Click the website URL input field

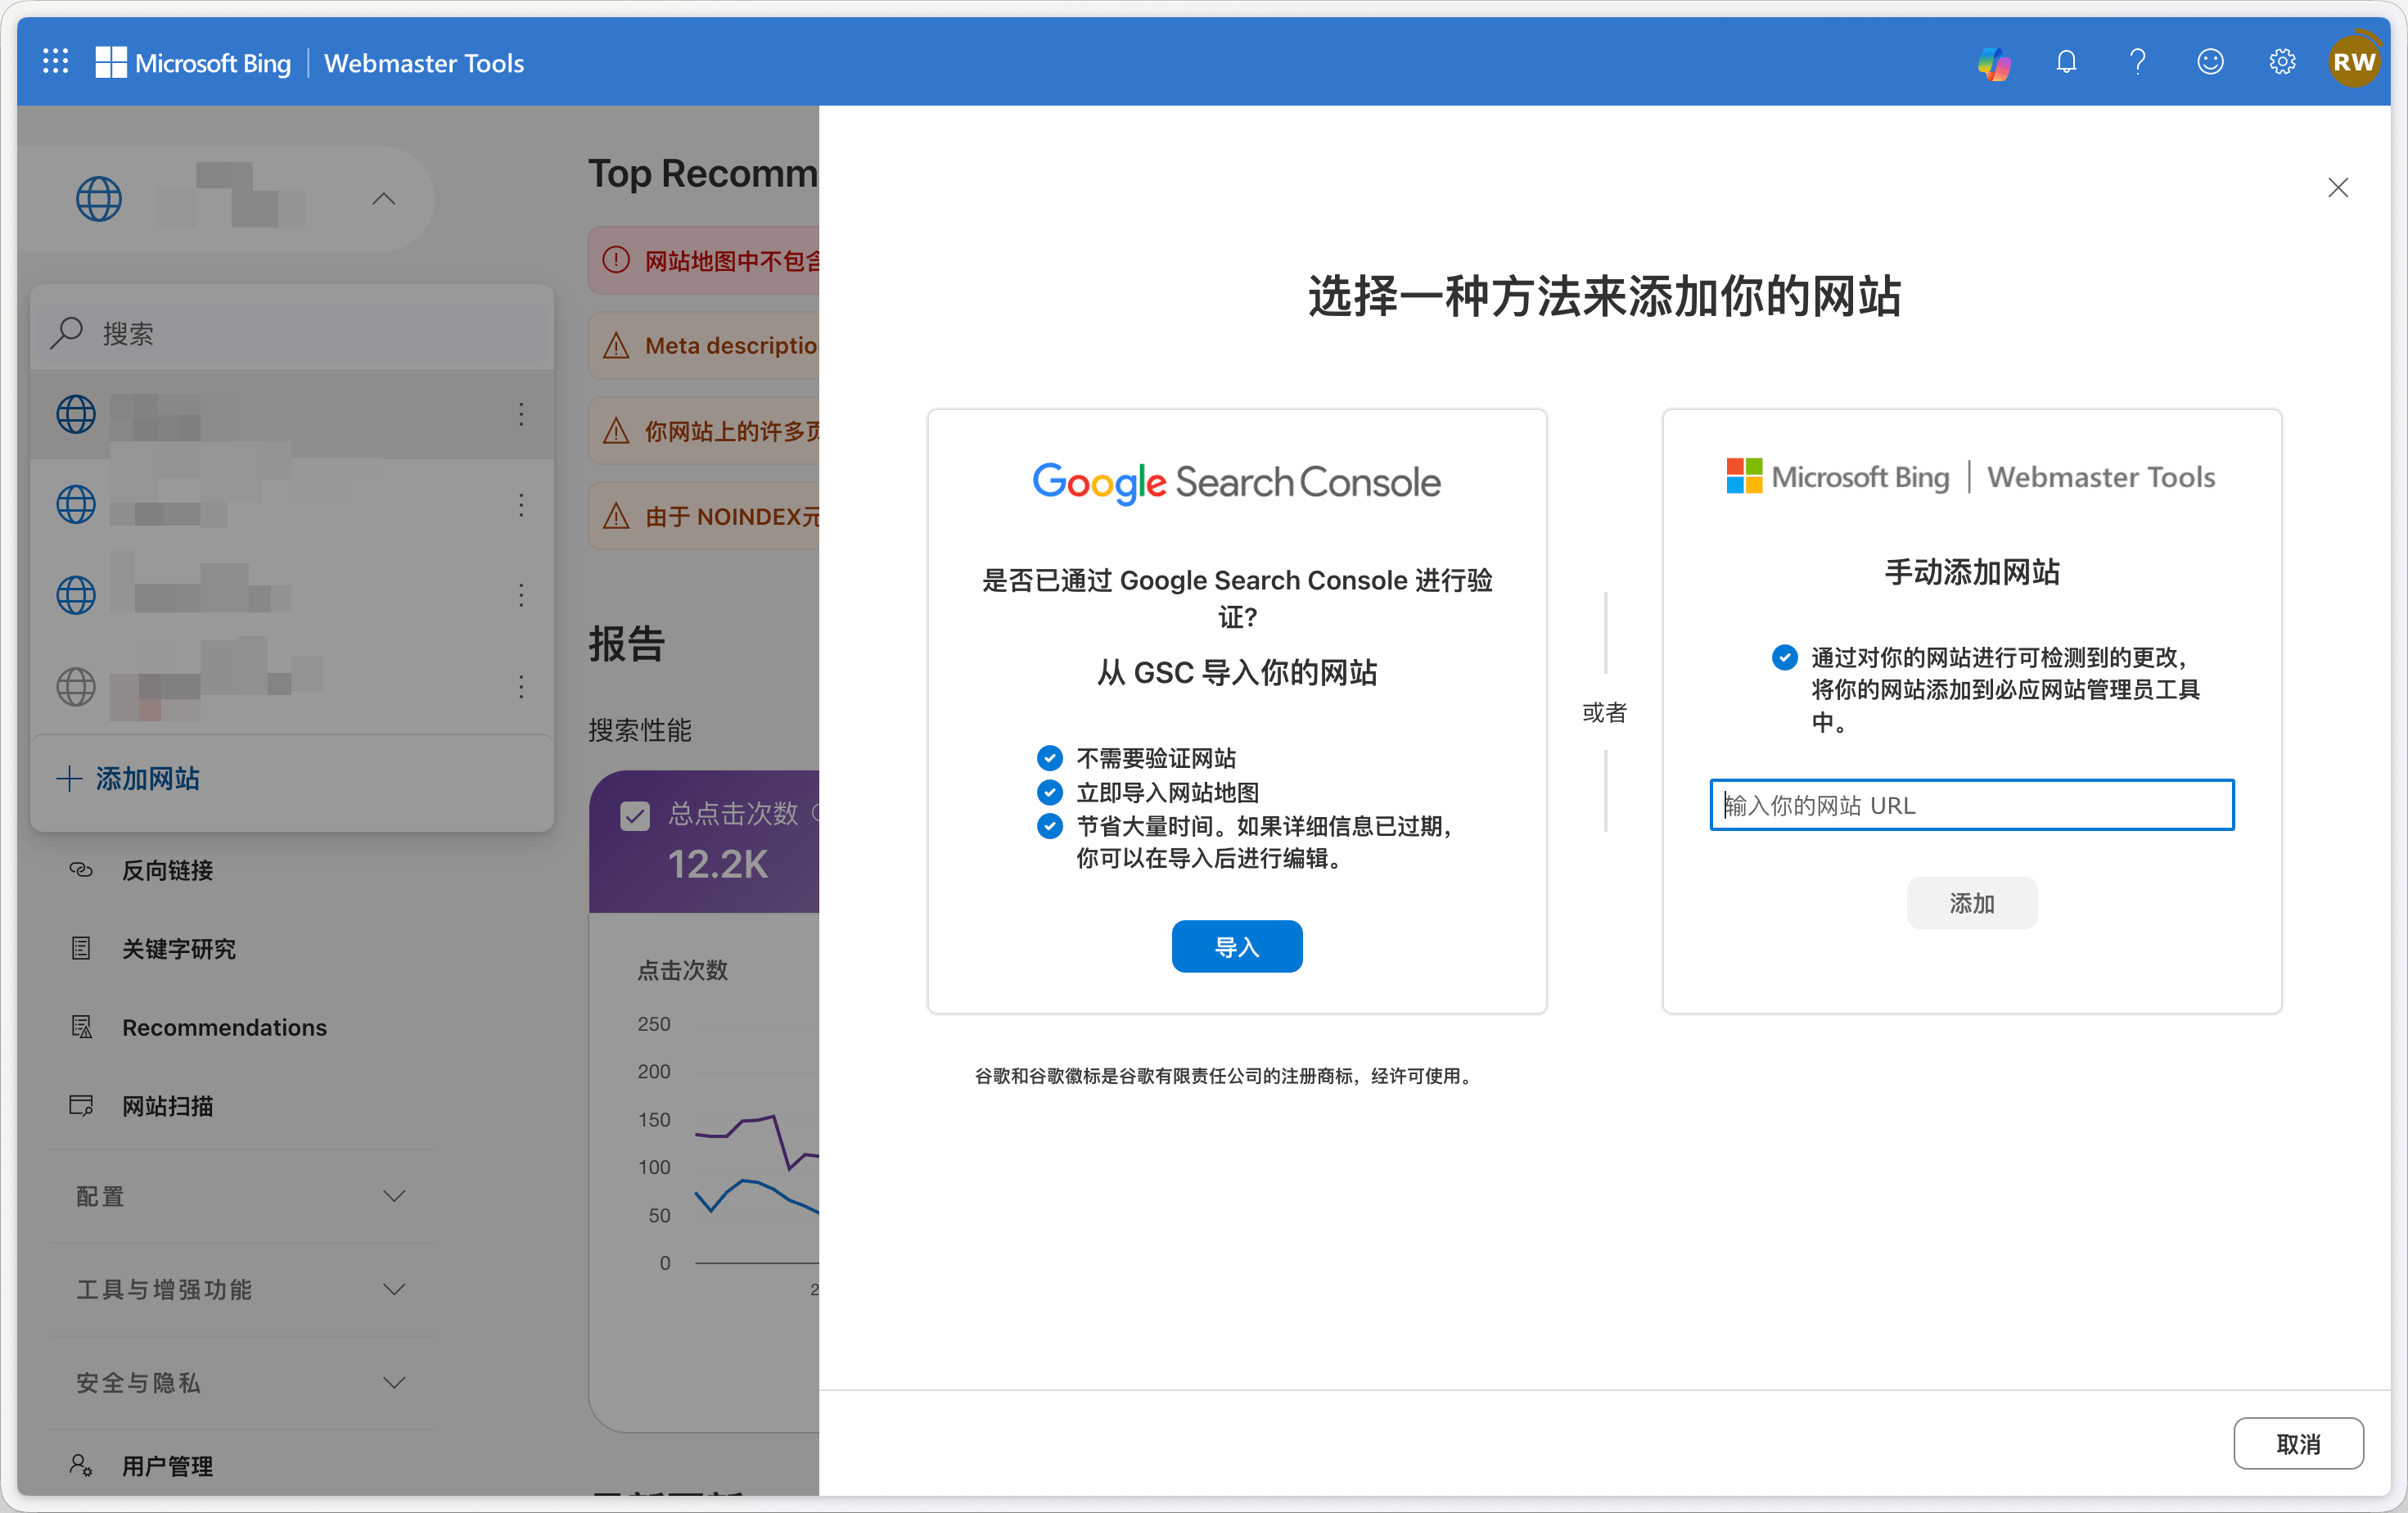click(x=1971, y=805)
